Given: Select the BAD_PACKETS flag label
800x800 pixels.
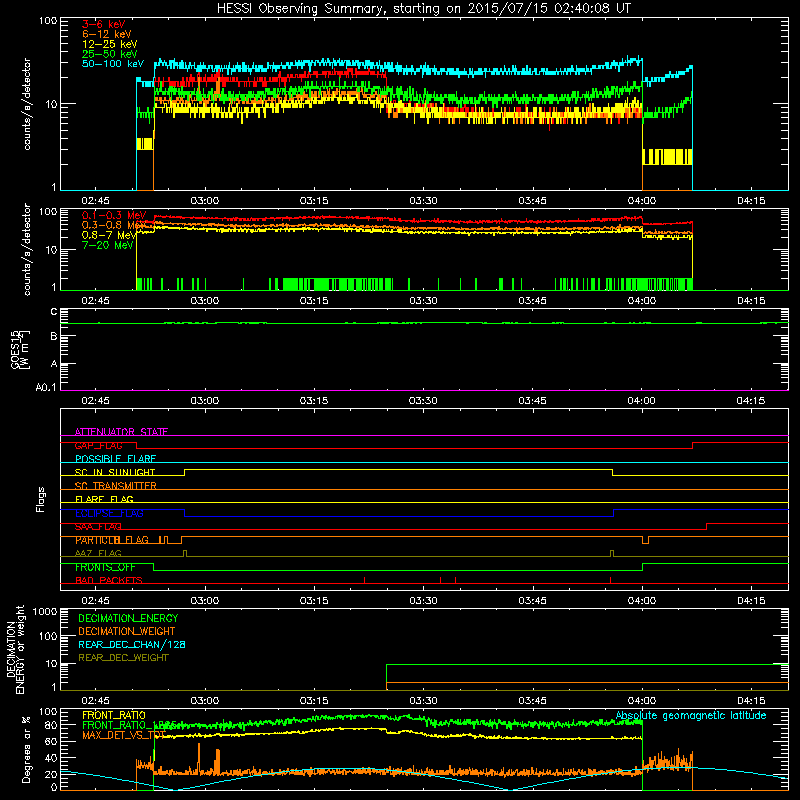Looking at the screenshot, I should click(x=109, y=580).
